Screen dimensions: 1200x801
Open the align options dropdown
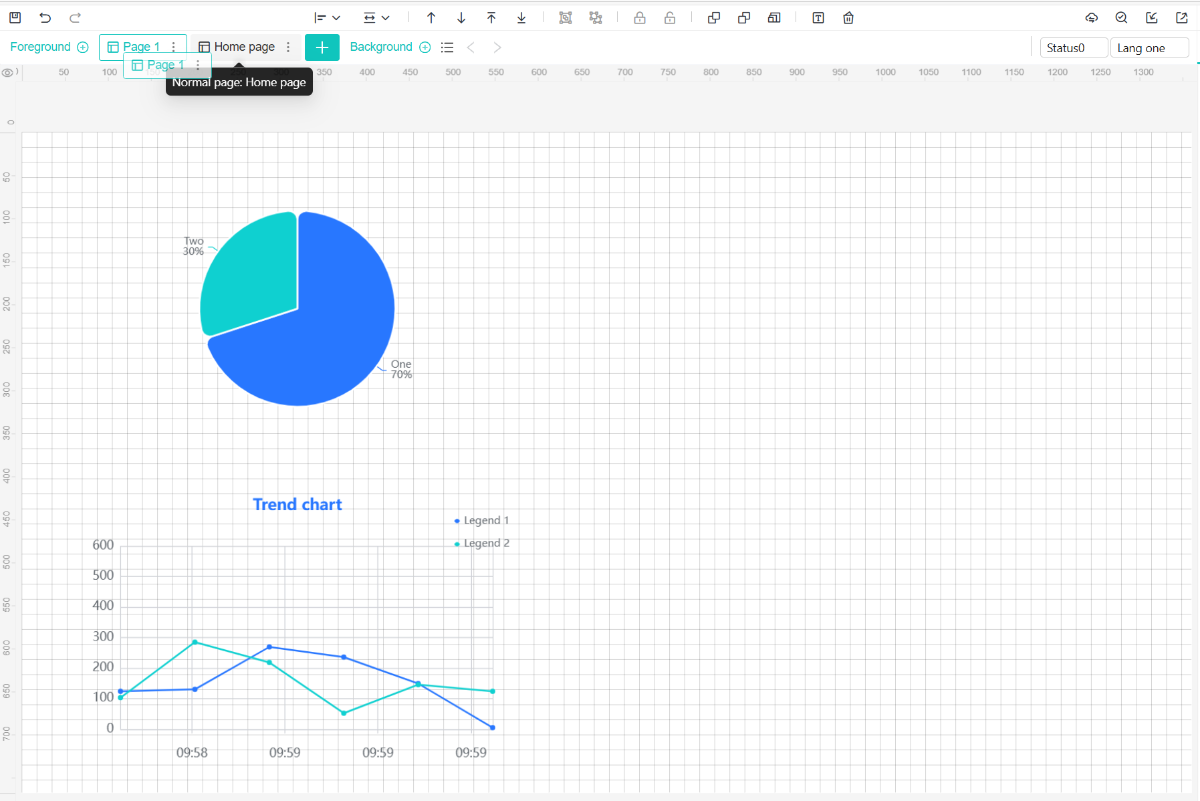click(x=327, y=17)
